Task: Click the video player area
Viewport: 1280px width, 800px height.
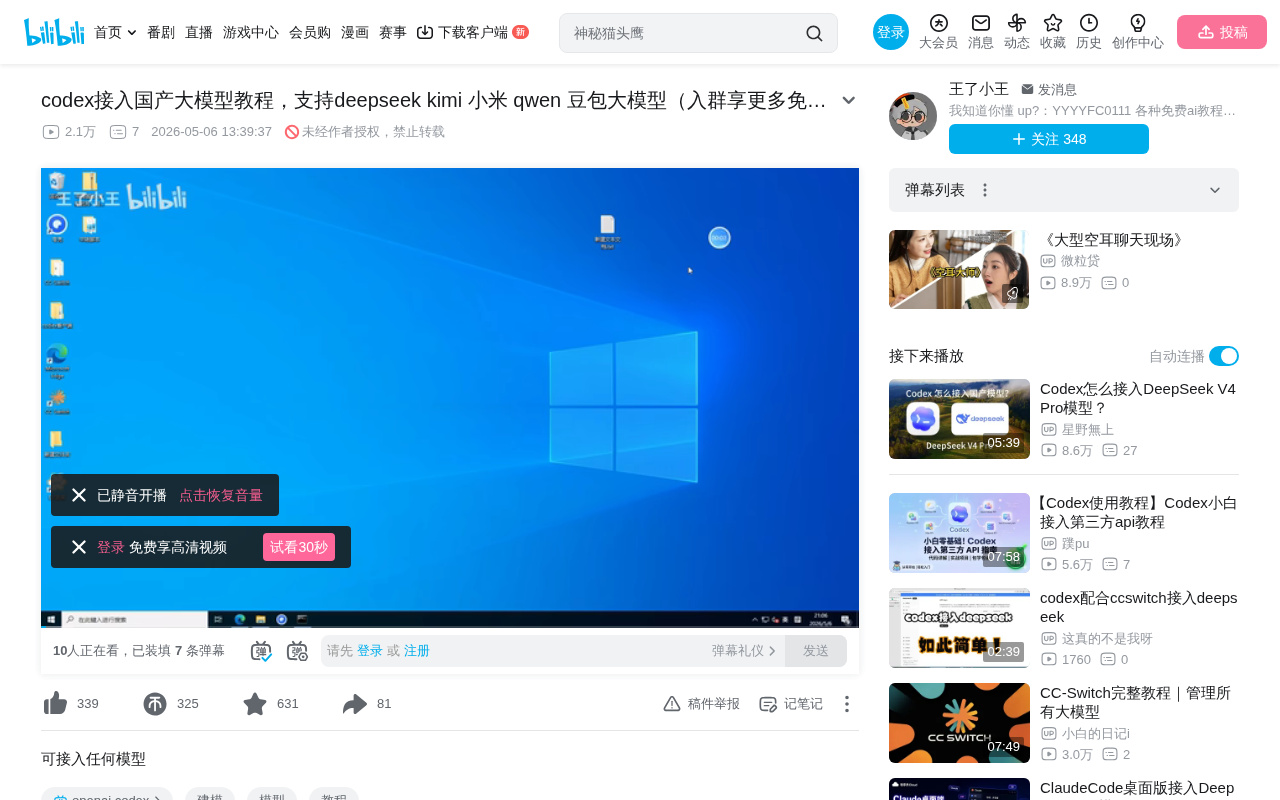Action: point(450,398)
